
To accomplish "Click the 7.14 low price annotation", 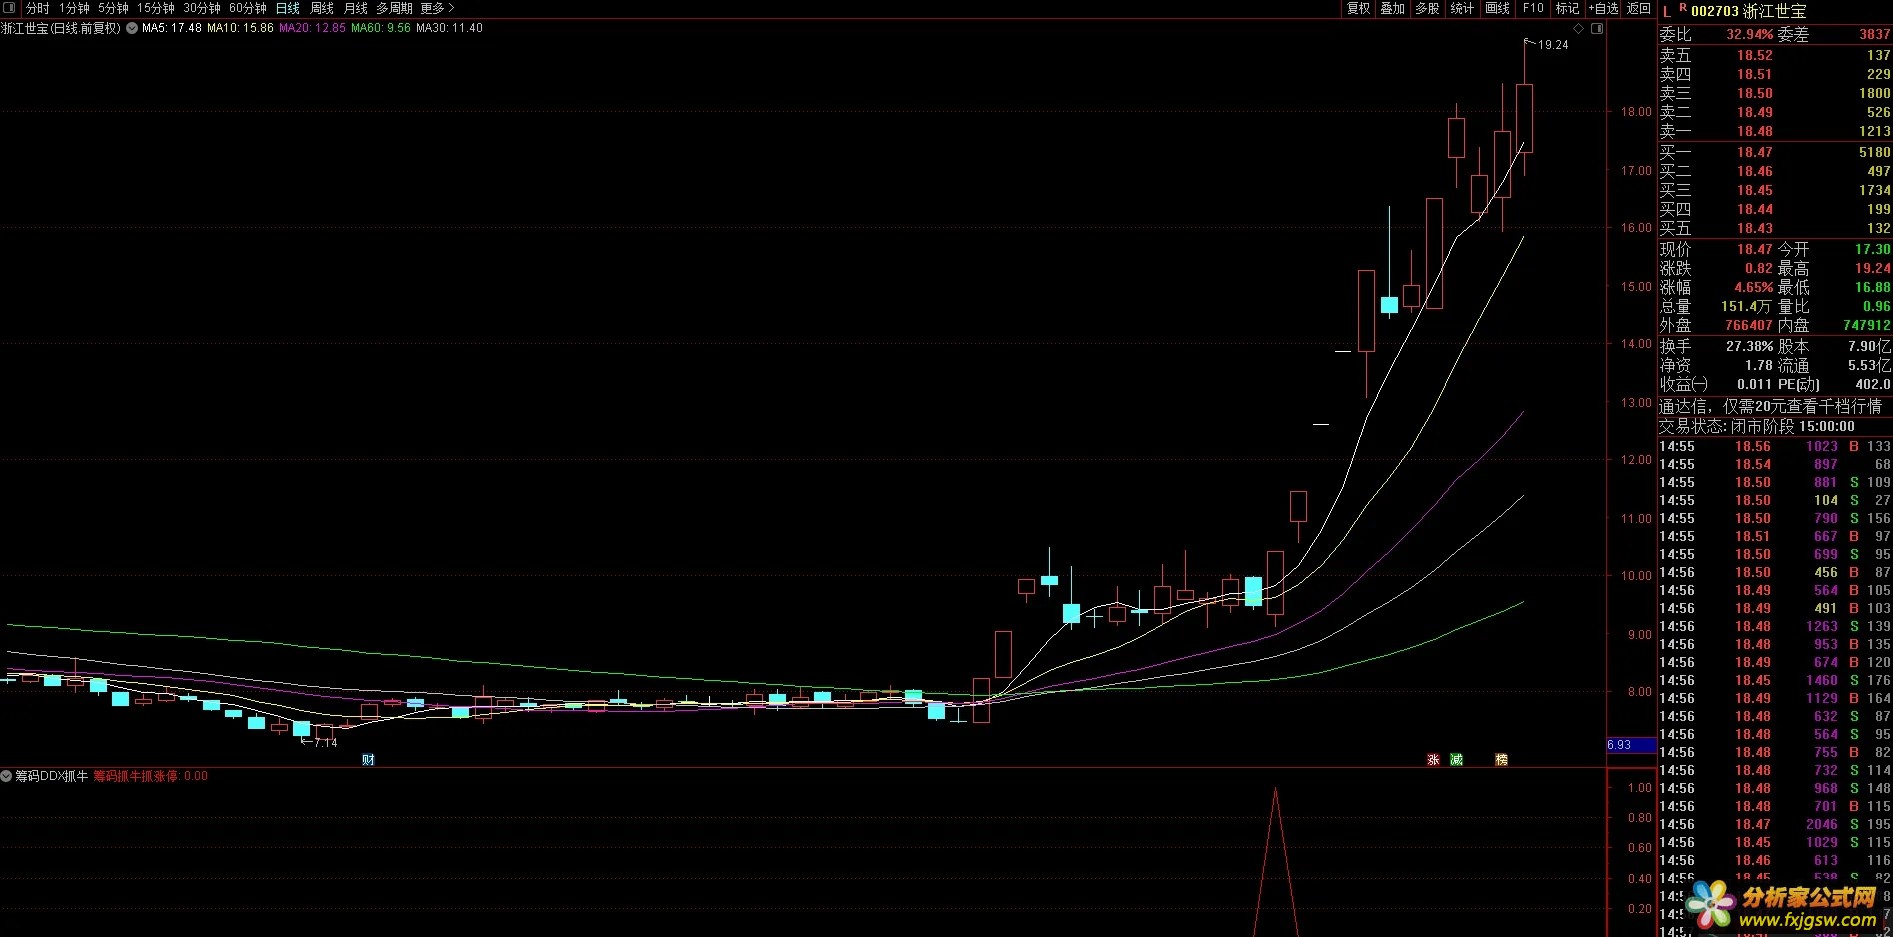I will tap(326, 743).
